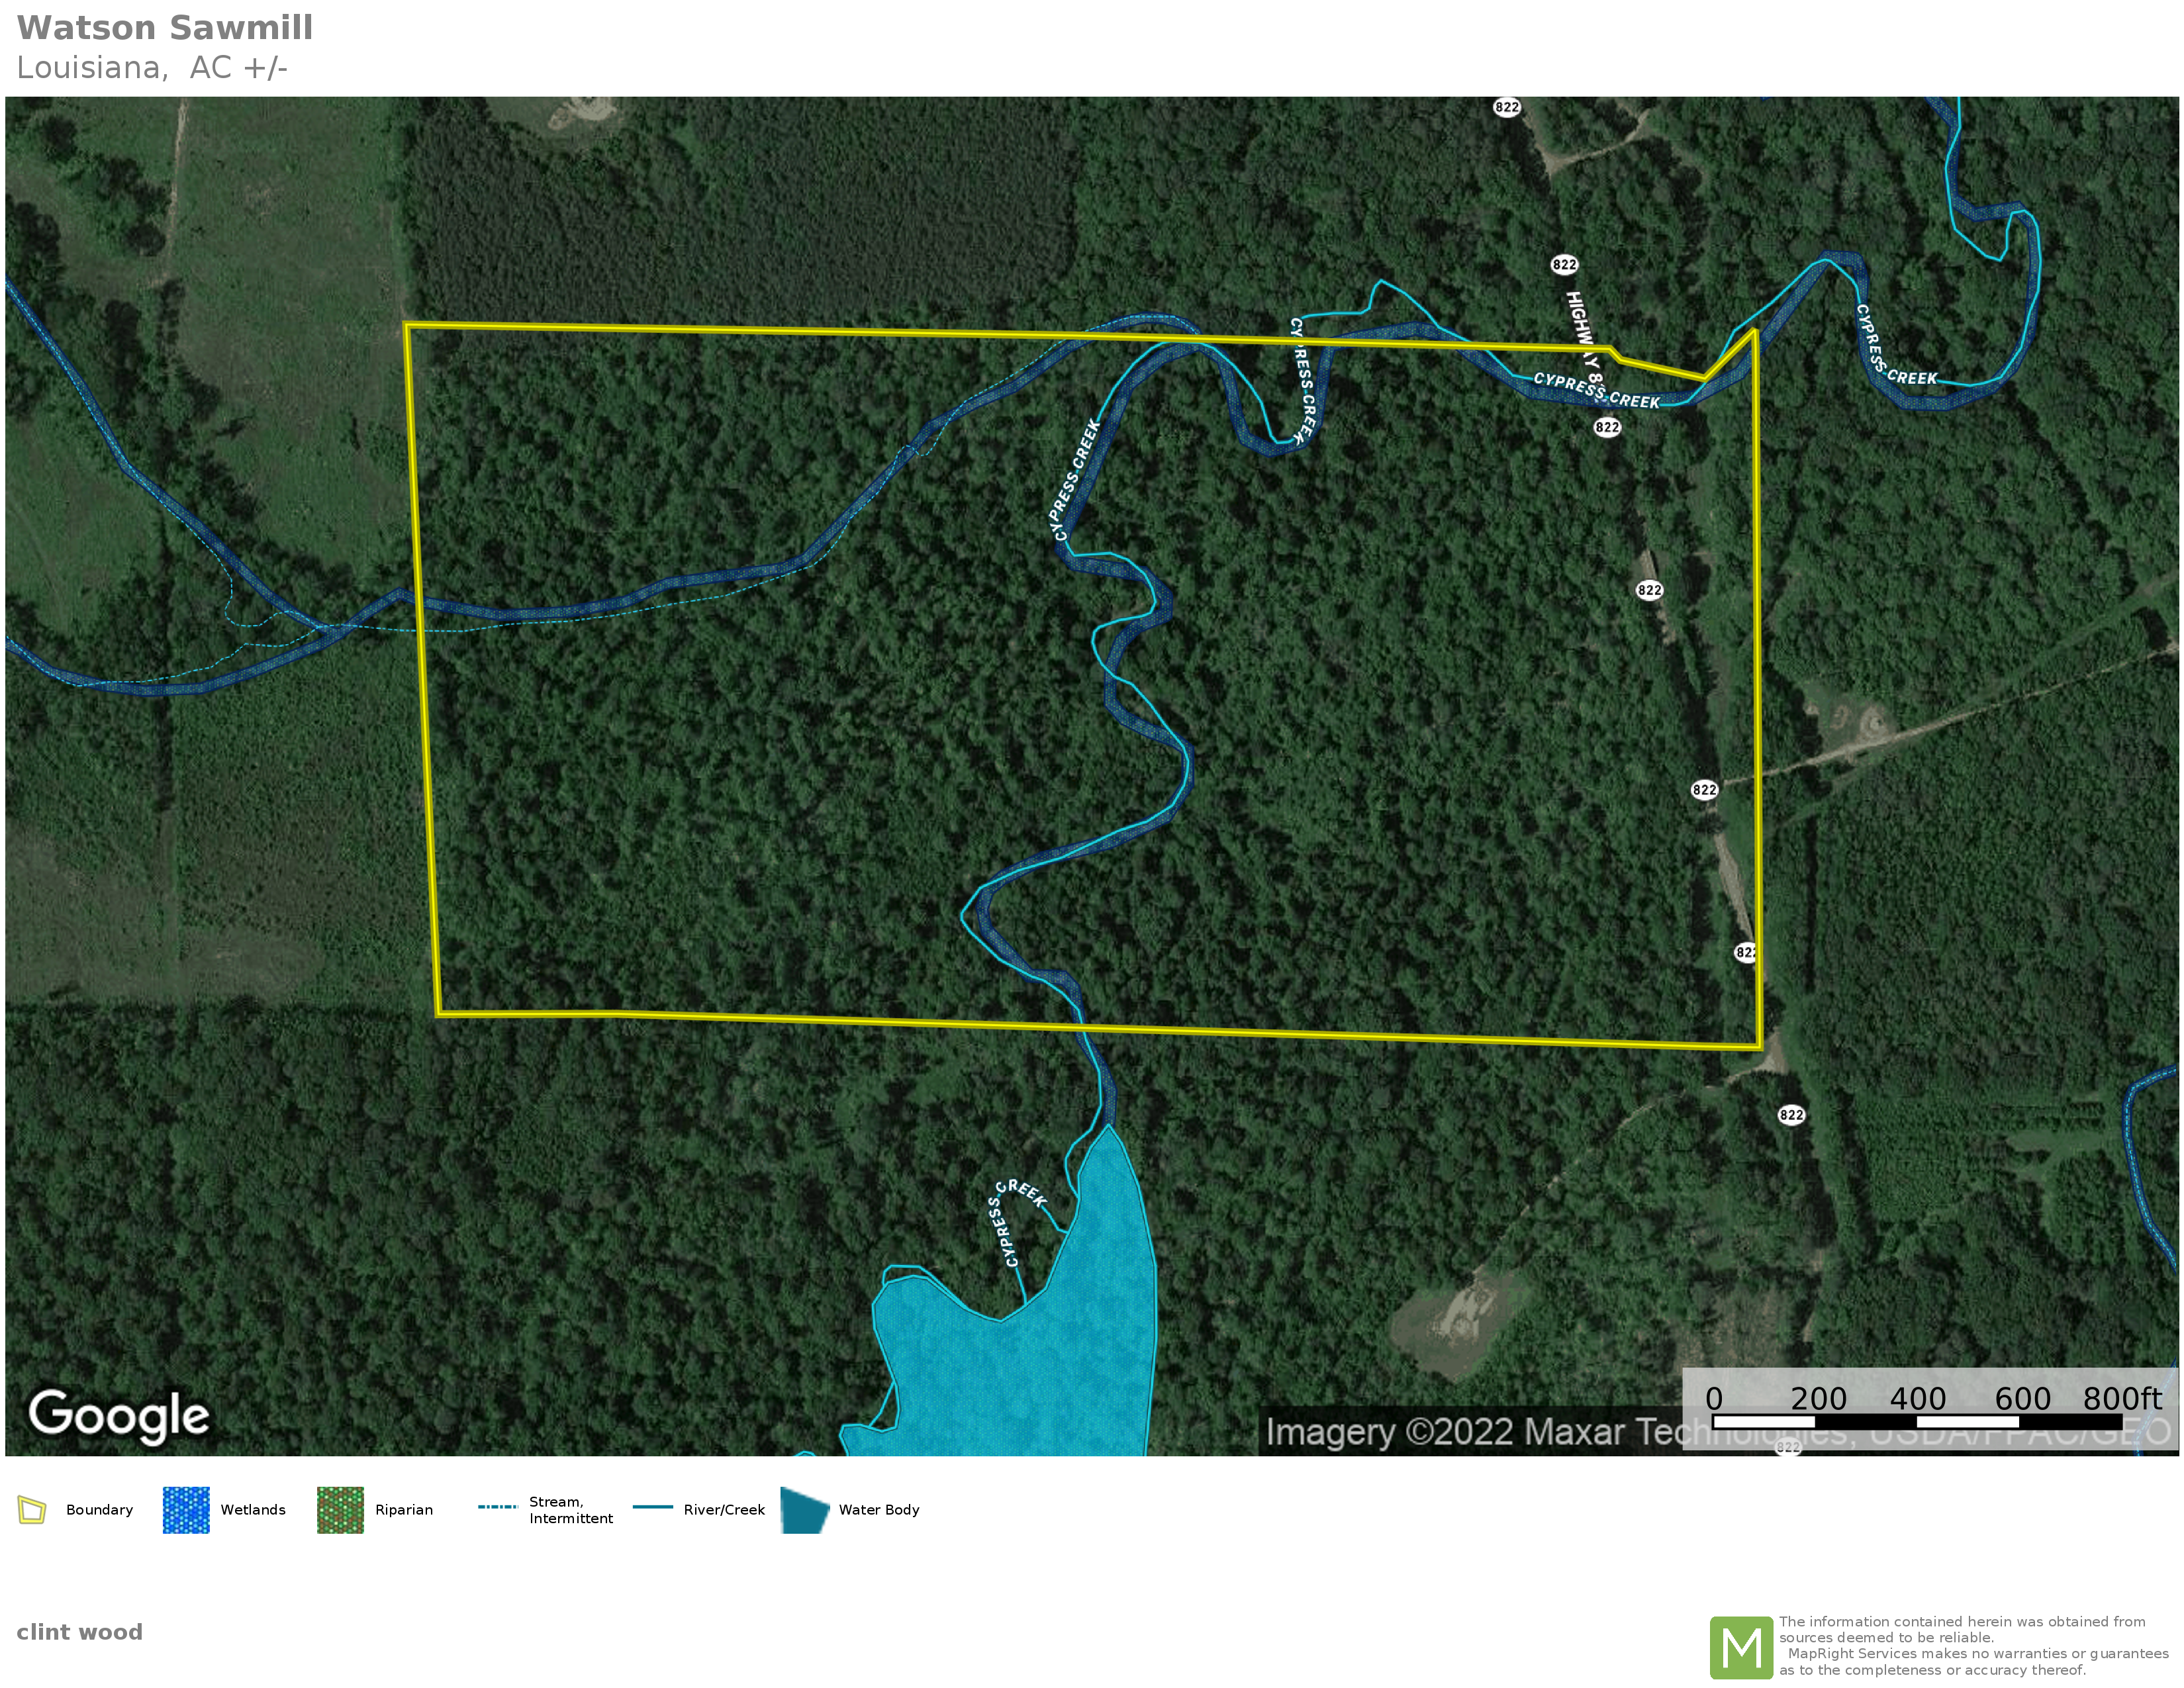Click the Wetlands legend label

[x=253, y=1510]
